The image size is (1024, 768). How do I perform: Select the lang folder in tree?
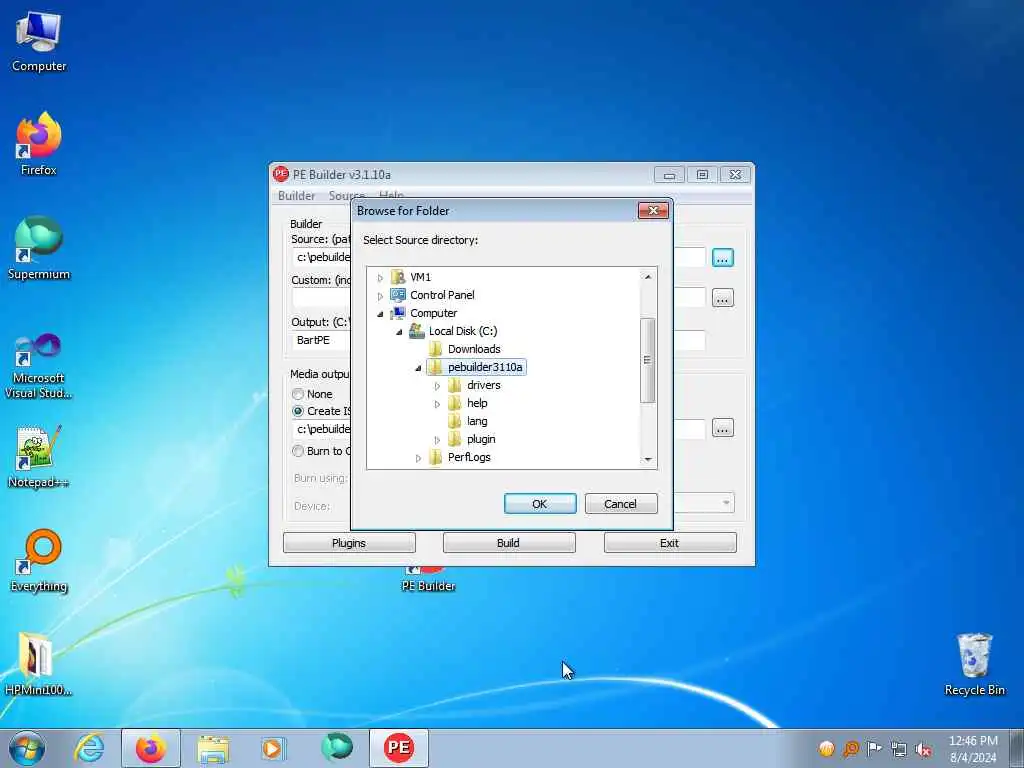click(x=468, y=421)
